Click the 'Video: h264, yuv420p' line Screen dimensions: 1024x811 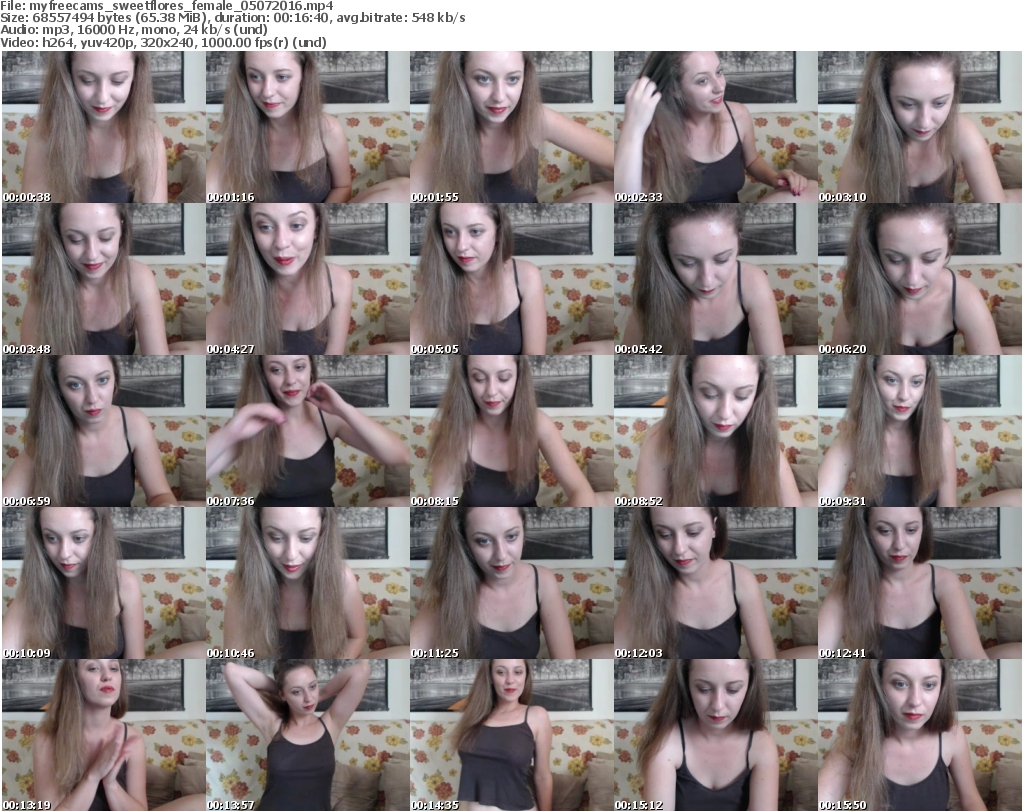163,42
